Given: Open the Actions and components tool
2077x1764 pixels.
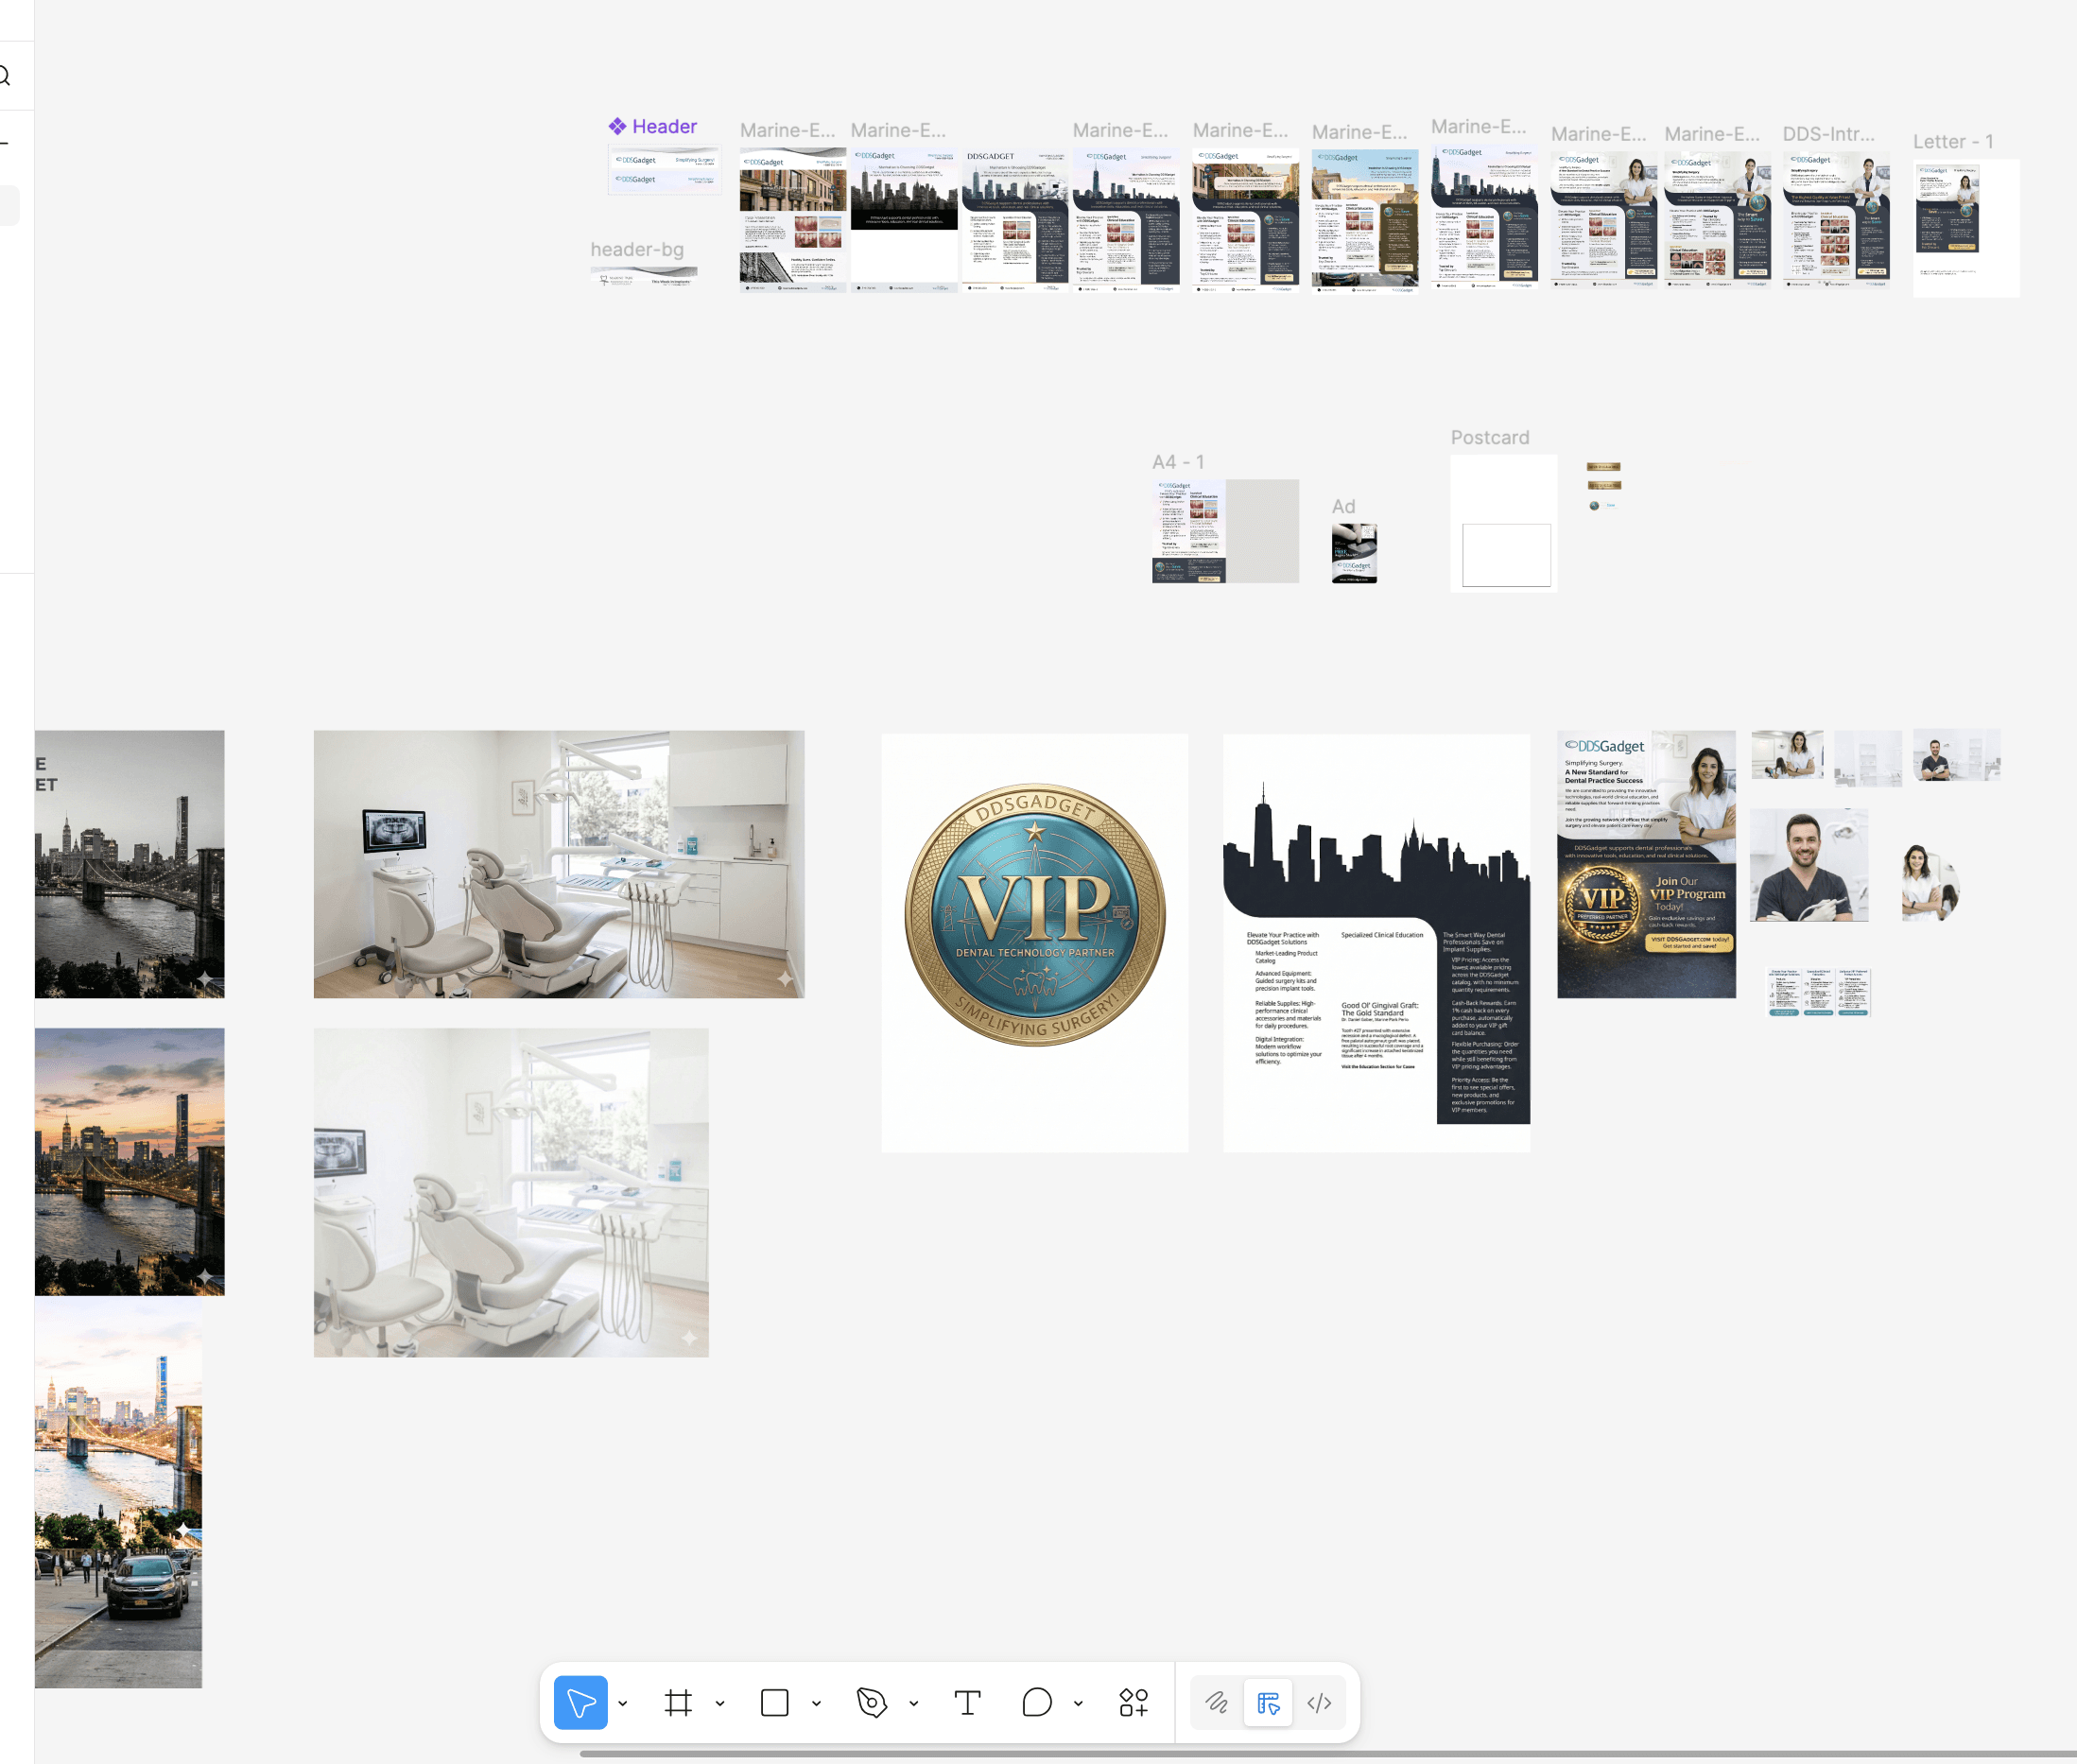Looking at the screenshot, I should (1133, 1702).
